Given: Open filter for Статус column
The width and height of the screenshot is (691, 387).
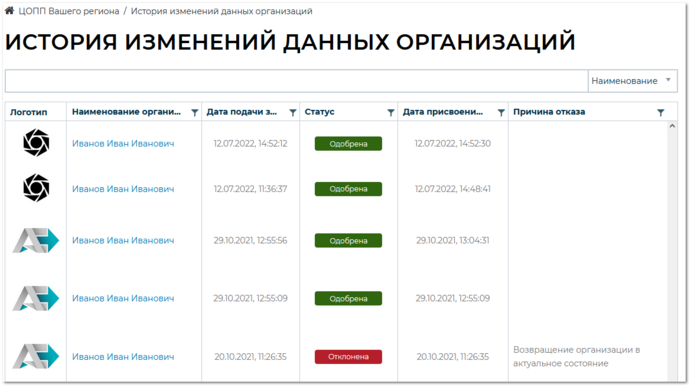Looking at the screenshot, I should 390,112.
